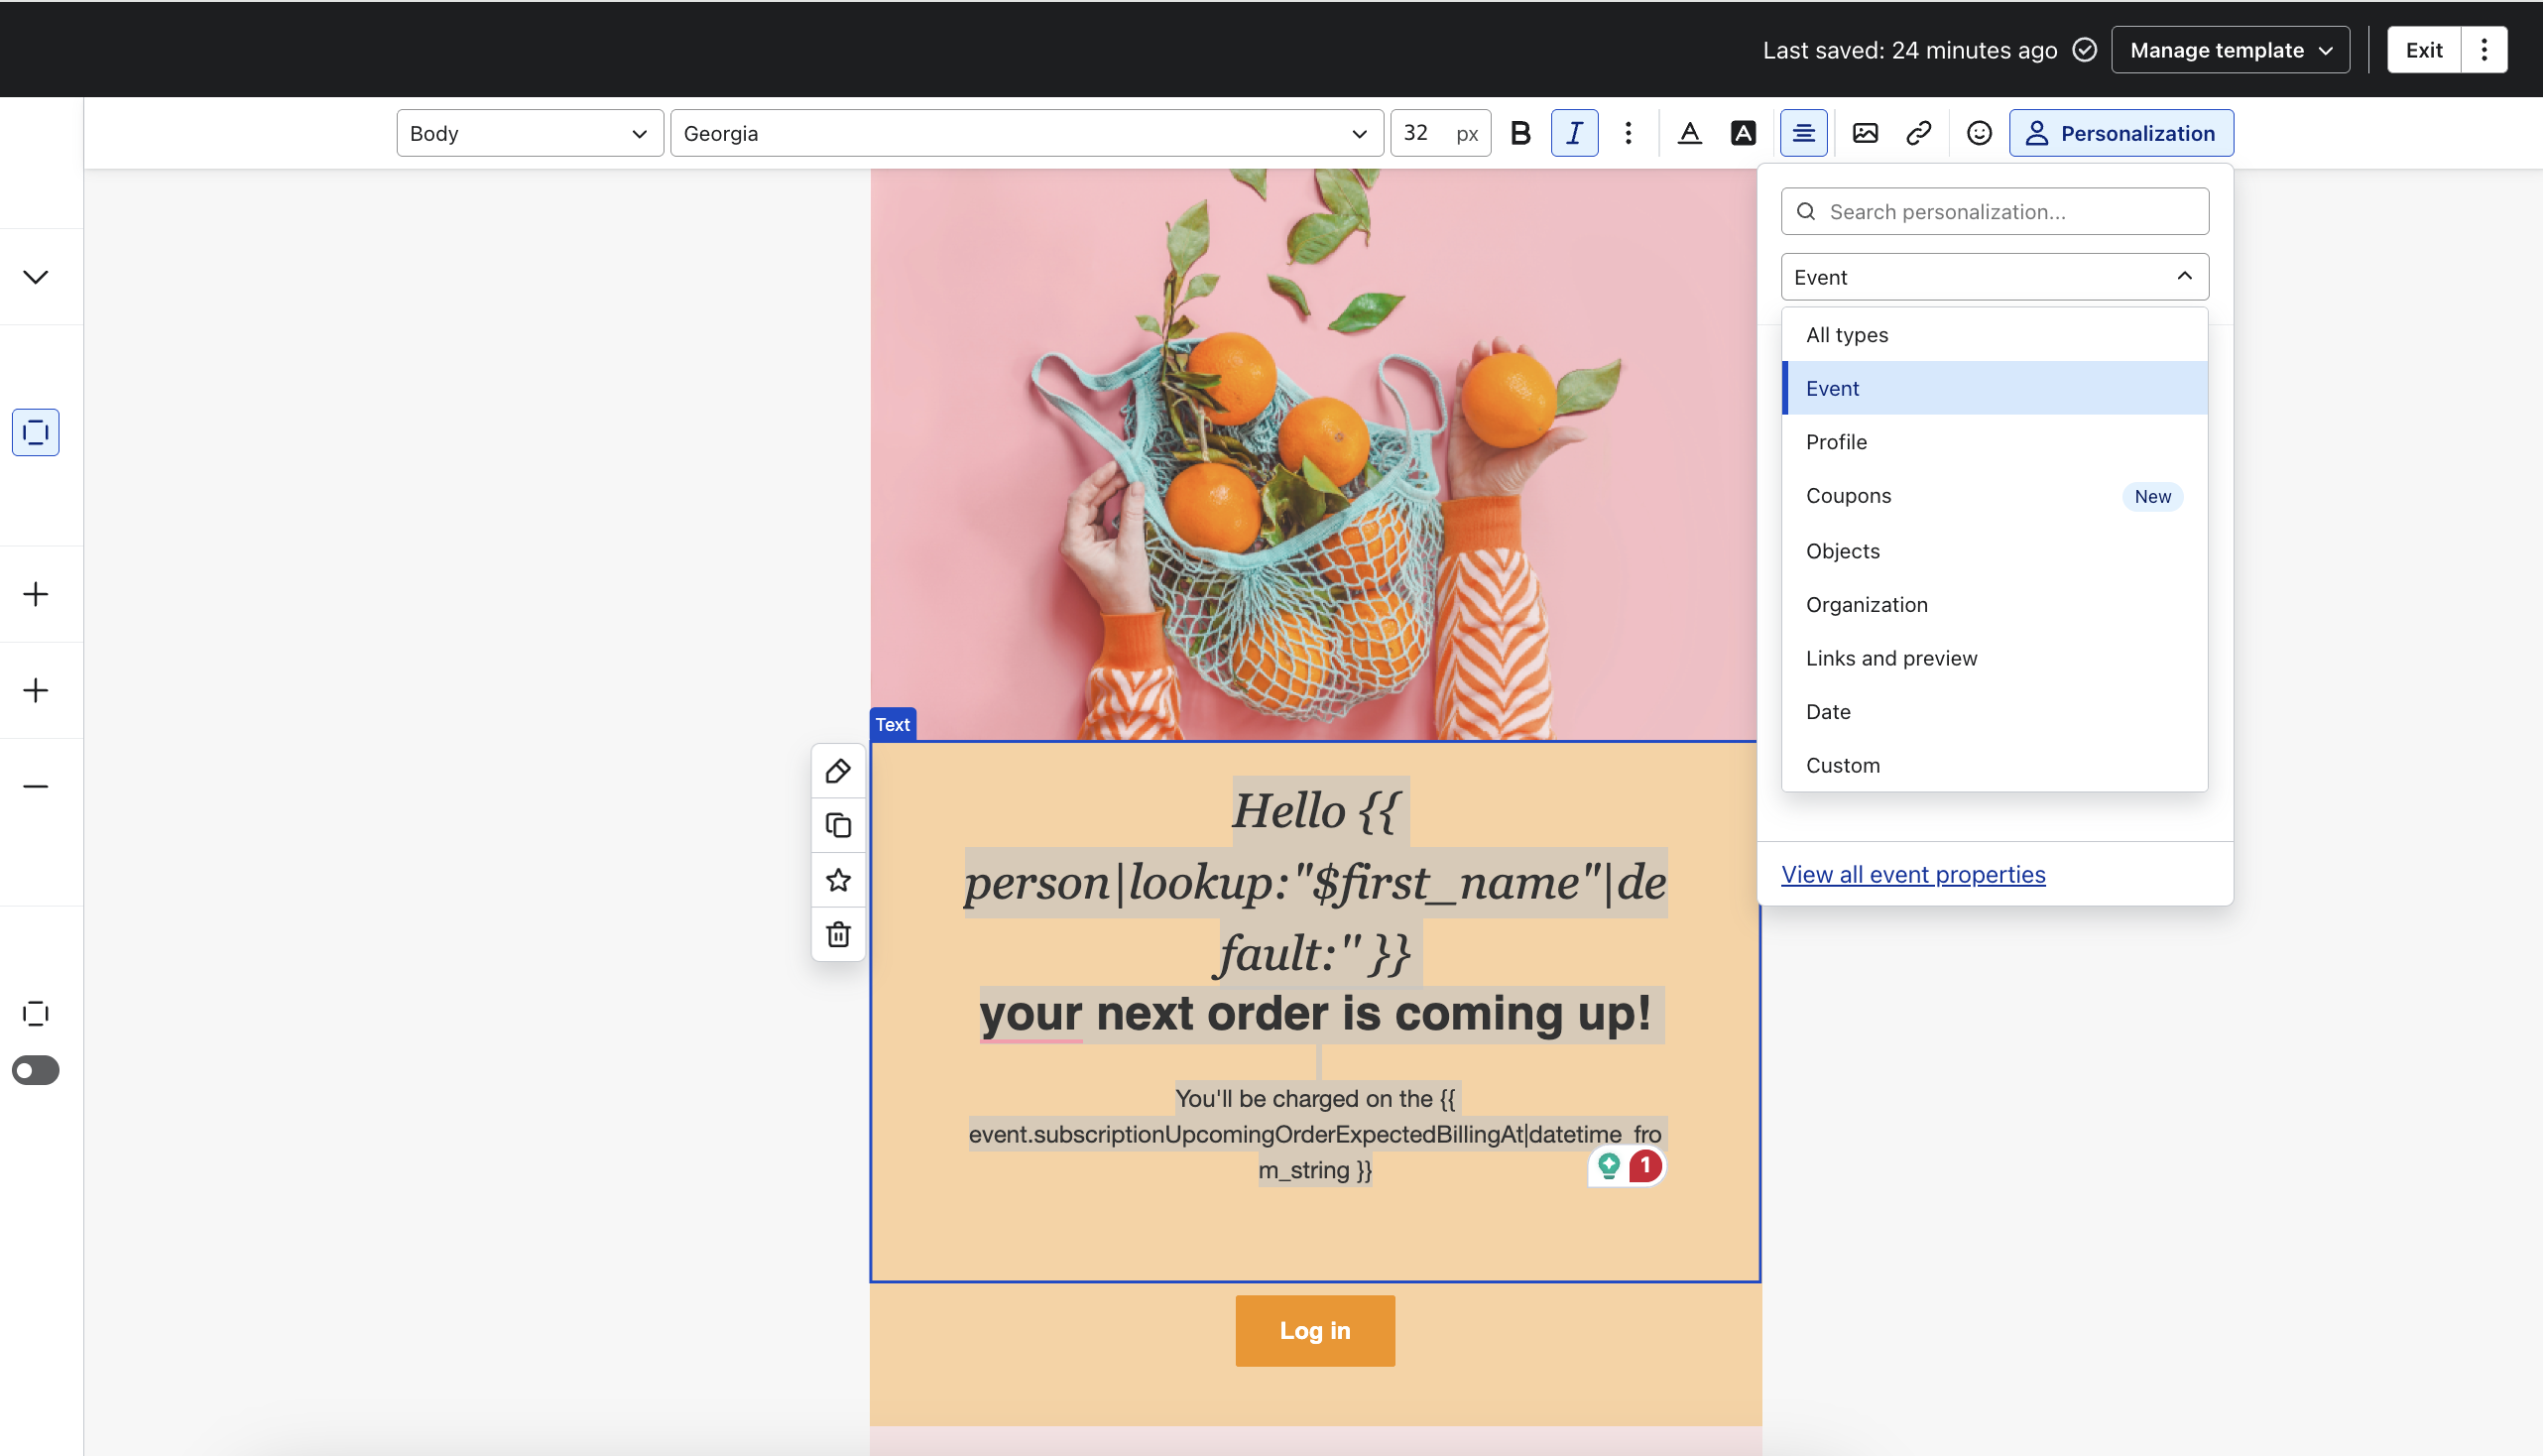Toggle the switch in left sidebar

pyautogui.click(x=36, y=1070)
